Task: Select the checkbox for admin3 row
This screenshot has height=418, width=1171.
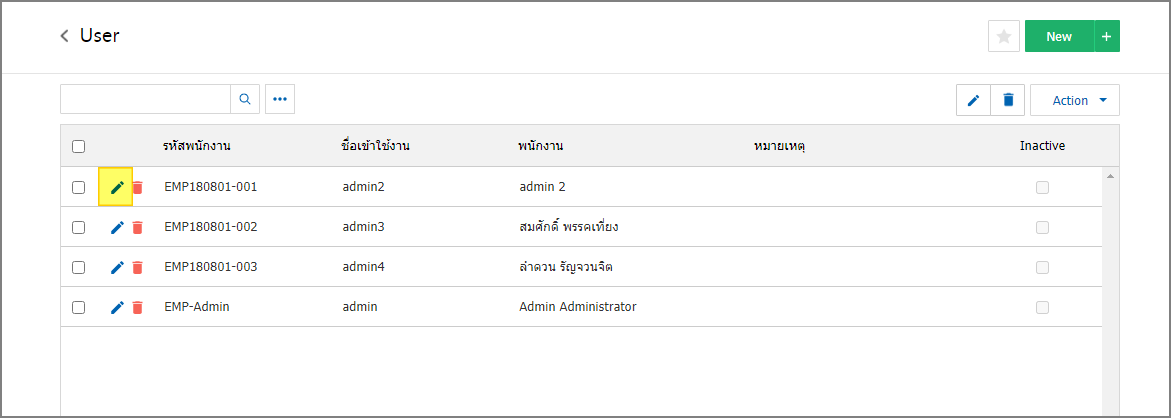Action: click(x=78, y=228)
